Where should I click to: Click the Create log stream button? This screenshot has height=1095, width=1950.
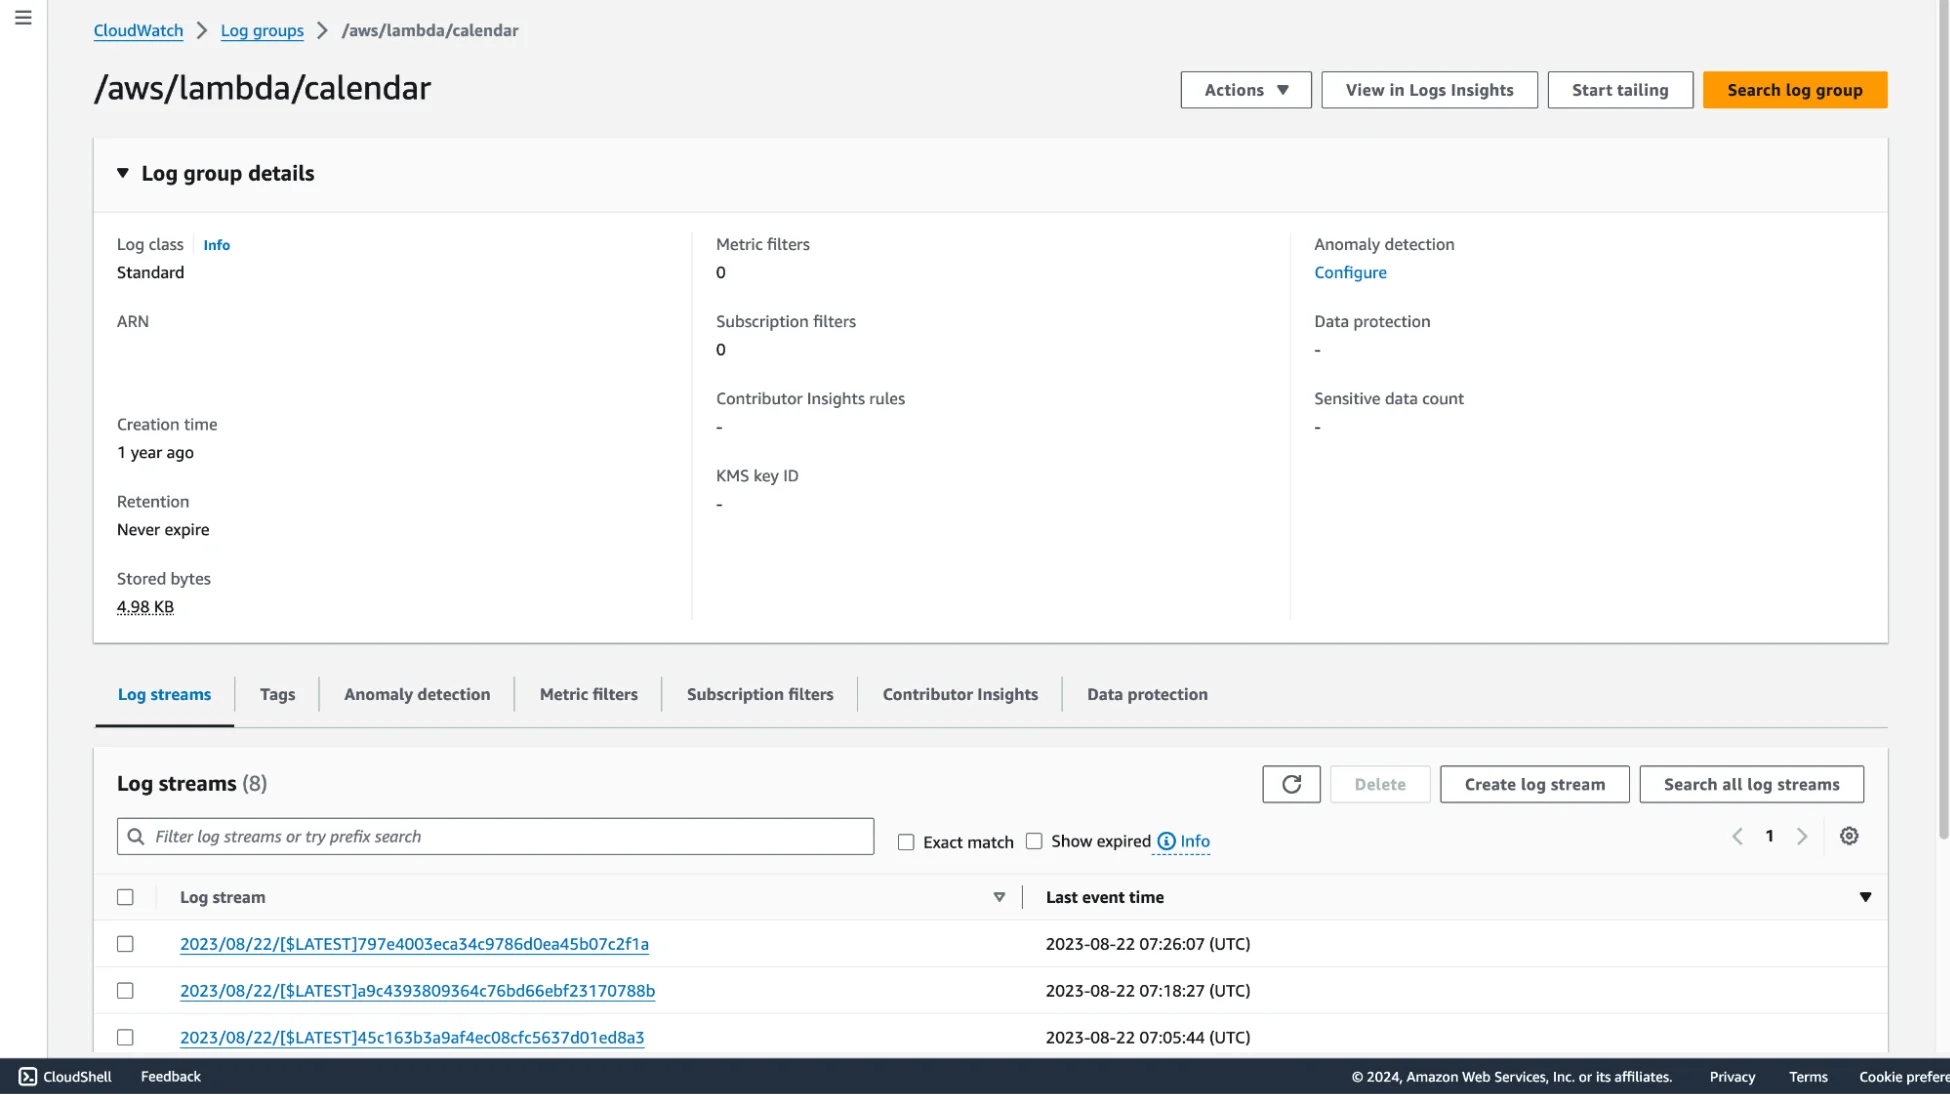coord(1534,784)
